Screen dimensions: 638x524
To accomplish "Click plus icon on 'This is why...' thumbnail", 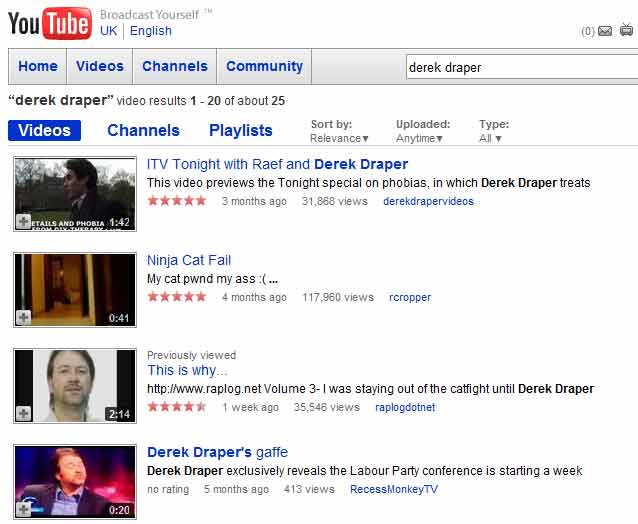I will click(24, 413).
